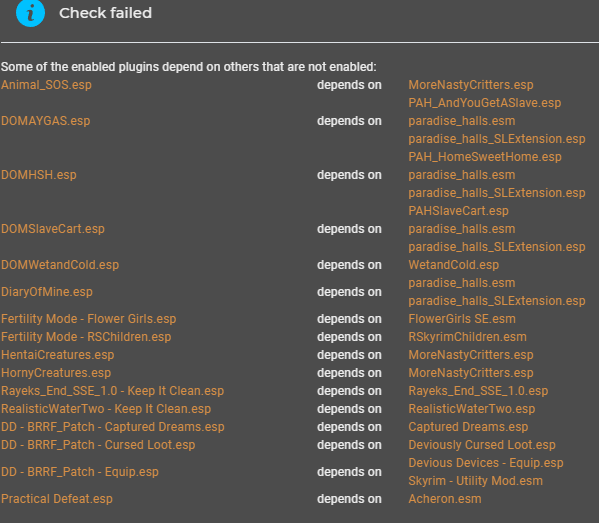The width and height of the screenshot is (599, 523).
Task: Open Rayeks_End_SSE_1.0 - Keep It Clean.esp
Action: point(112,391)
